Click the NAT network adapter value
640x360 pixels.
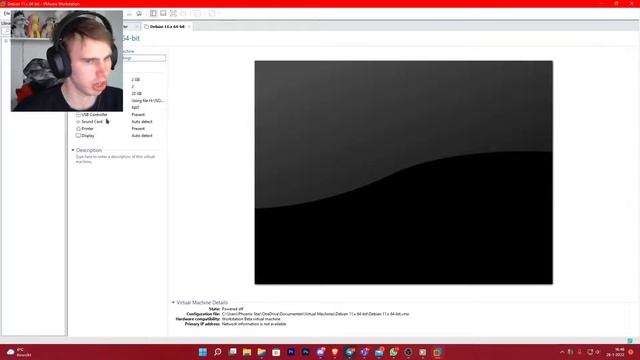pos(136,107)
